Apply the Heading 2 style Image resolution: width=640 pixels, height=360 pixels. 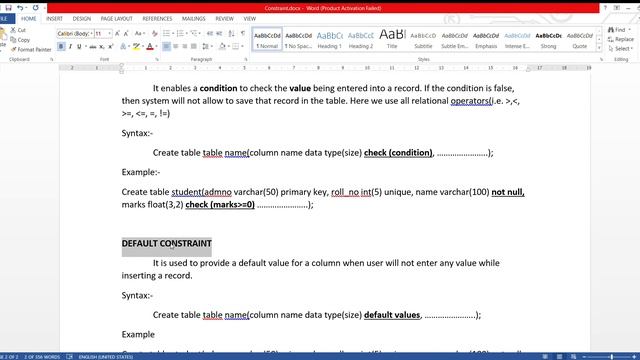361,40
